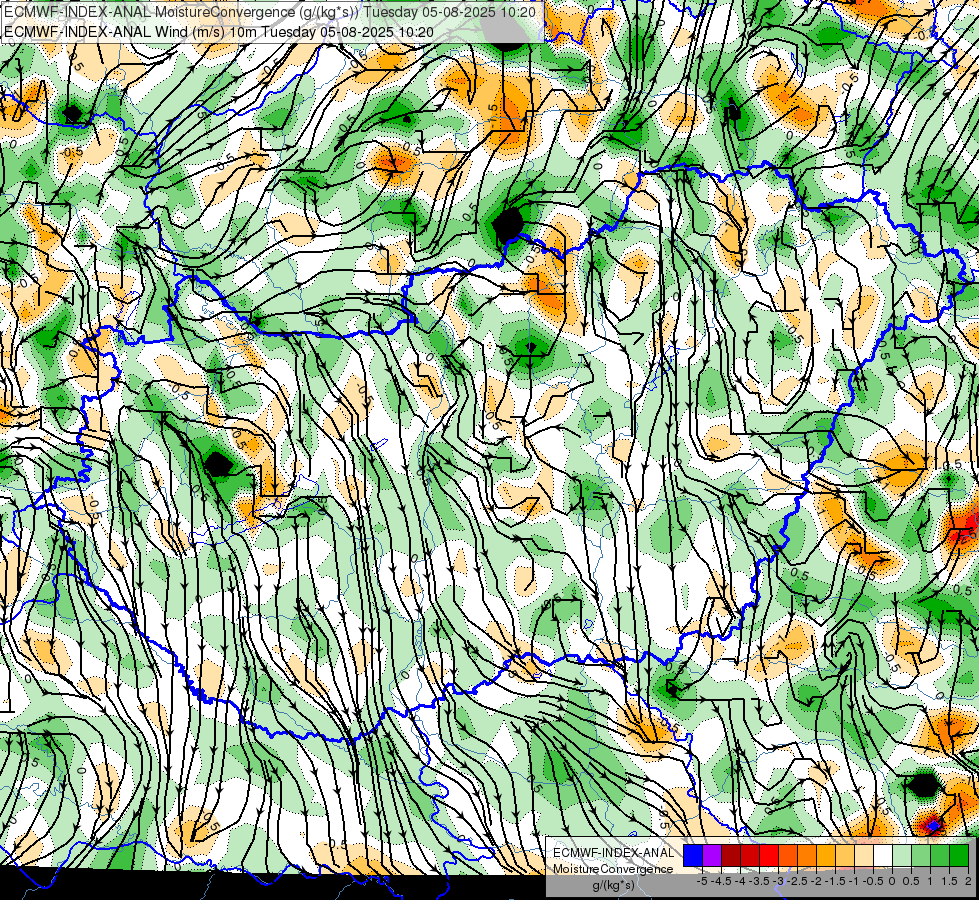Select the '-2.5' tick label on the legend scale
This screenshot has height=900, width=979.
point(797,881)
